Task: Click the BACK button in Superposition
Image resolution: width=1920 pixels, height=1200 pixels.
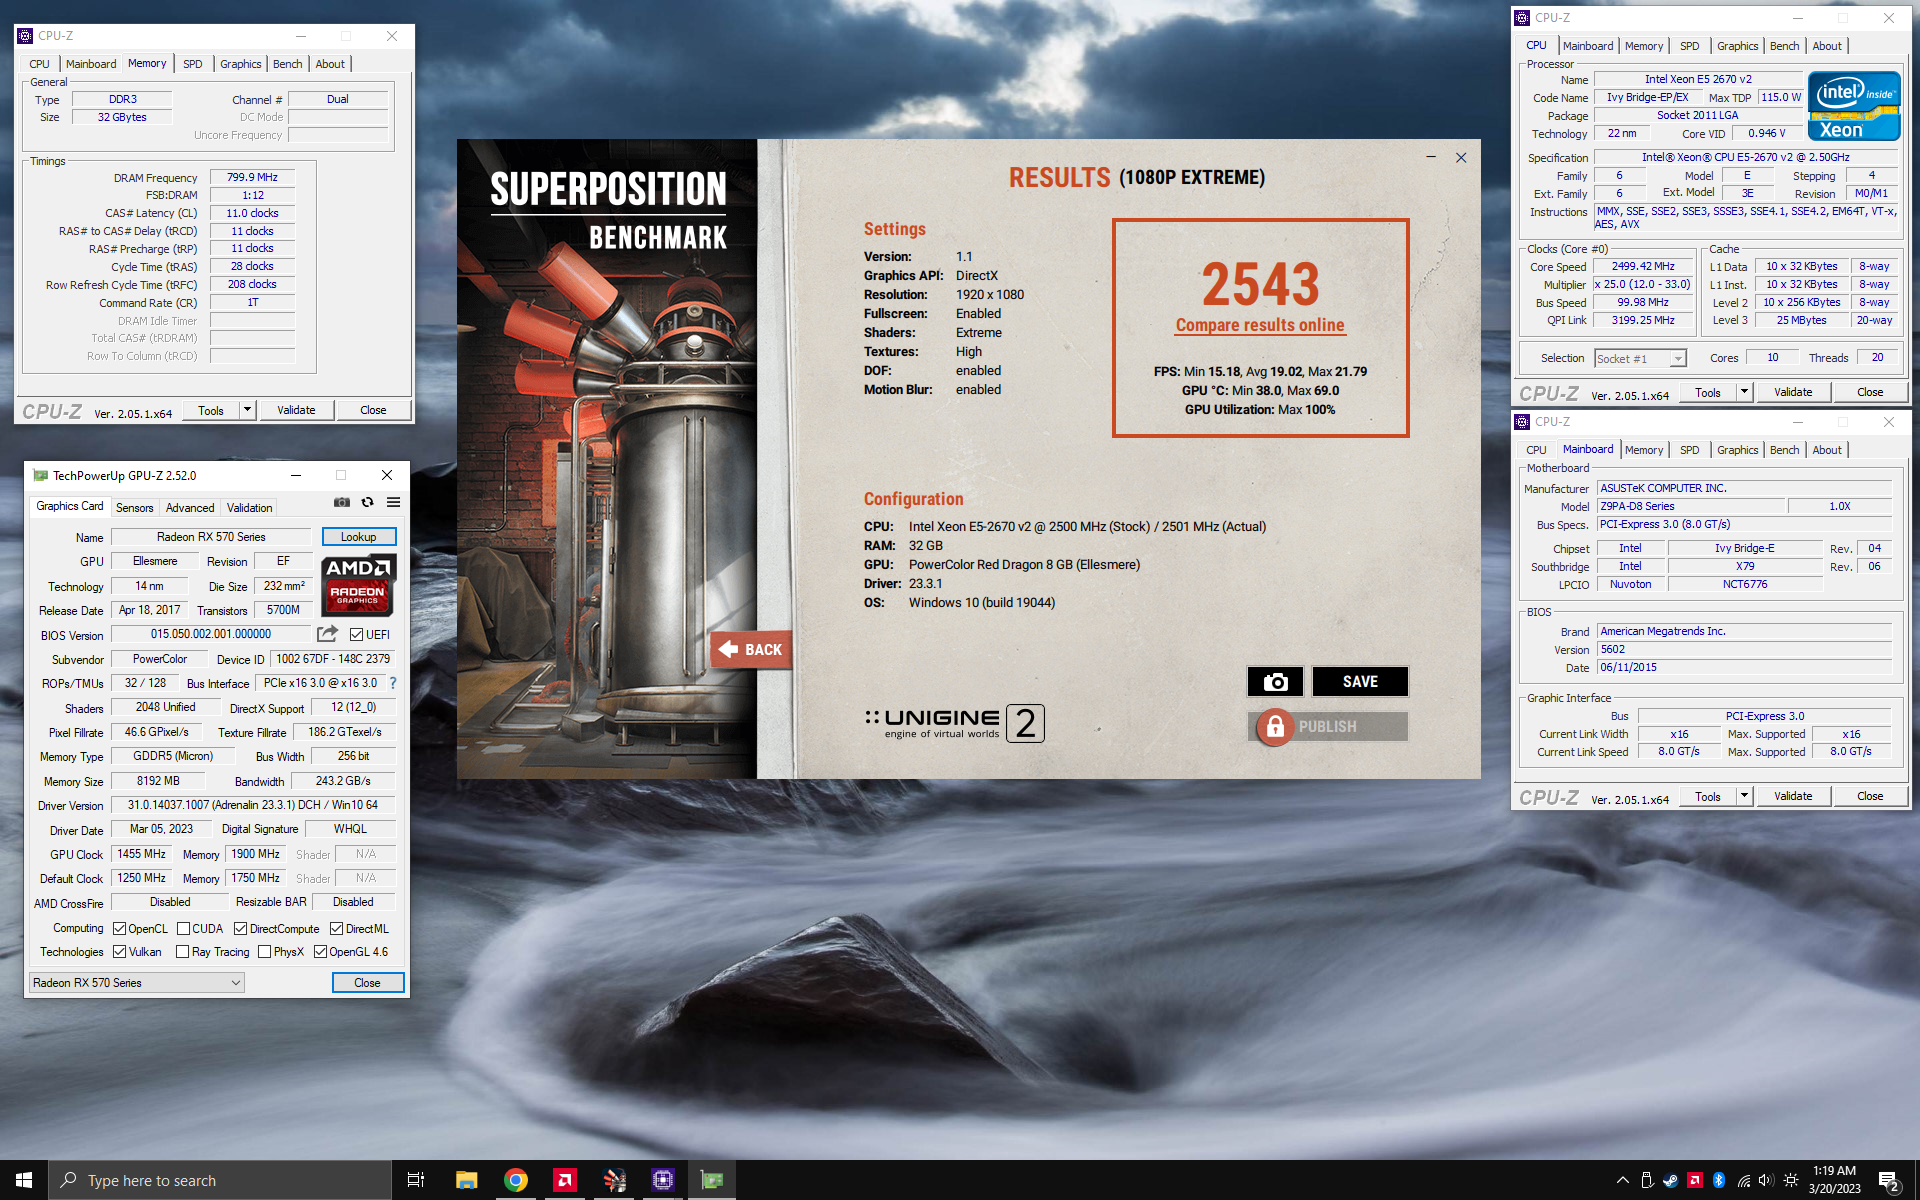Action: (x=751, y=650)
